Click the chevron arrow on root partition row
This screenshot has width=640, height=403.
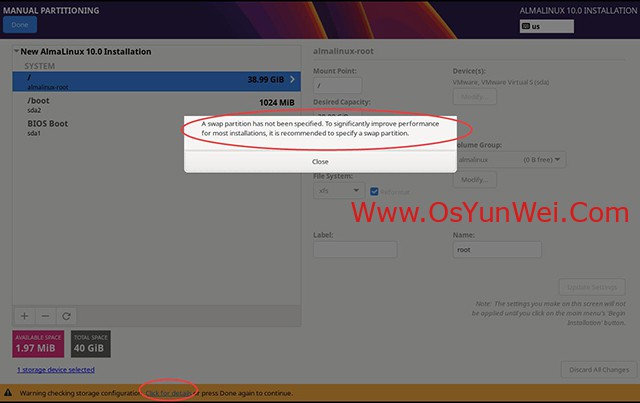tap(293, 78)
